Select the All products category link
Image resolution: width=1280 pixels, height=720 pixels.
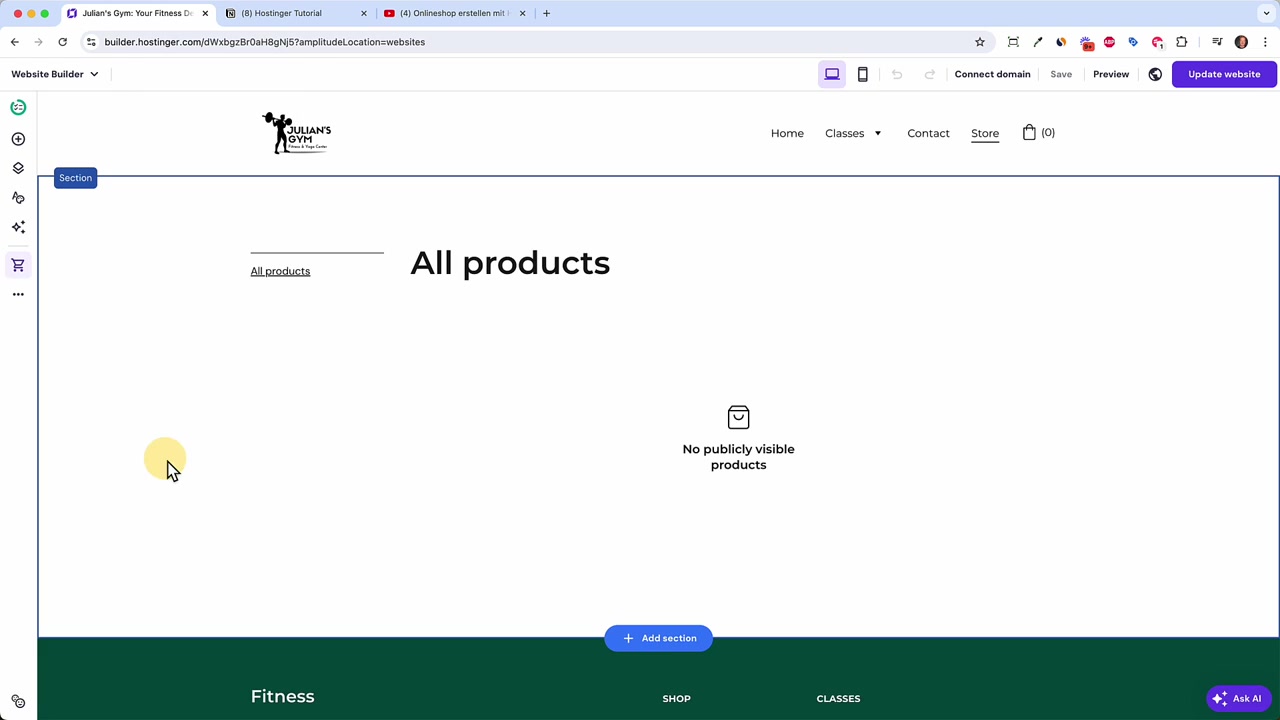pyautogui.click(x=280, y=271)
